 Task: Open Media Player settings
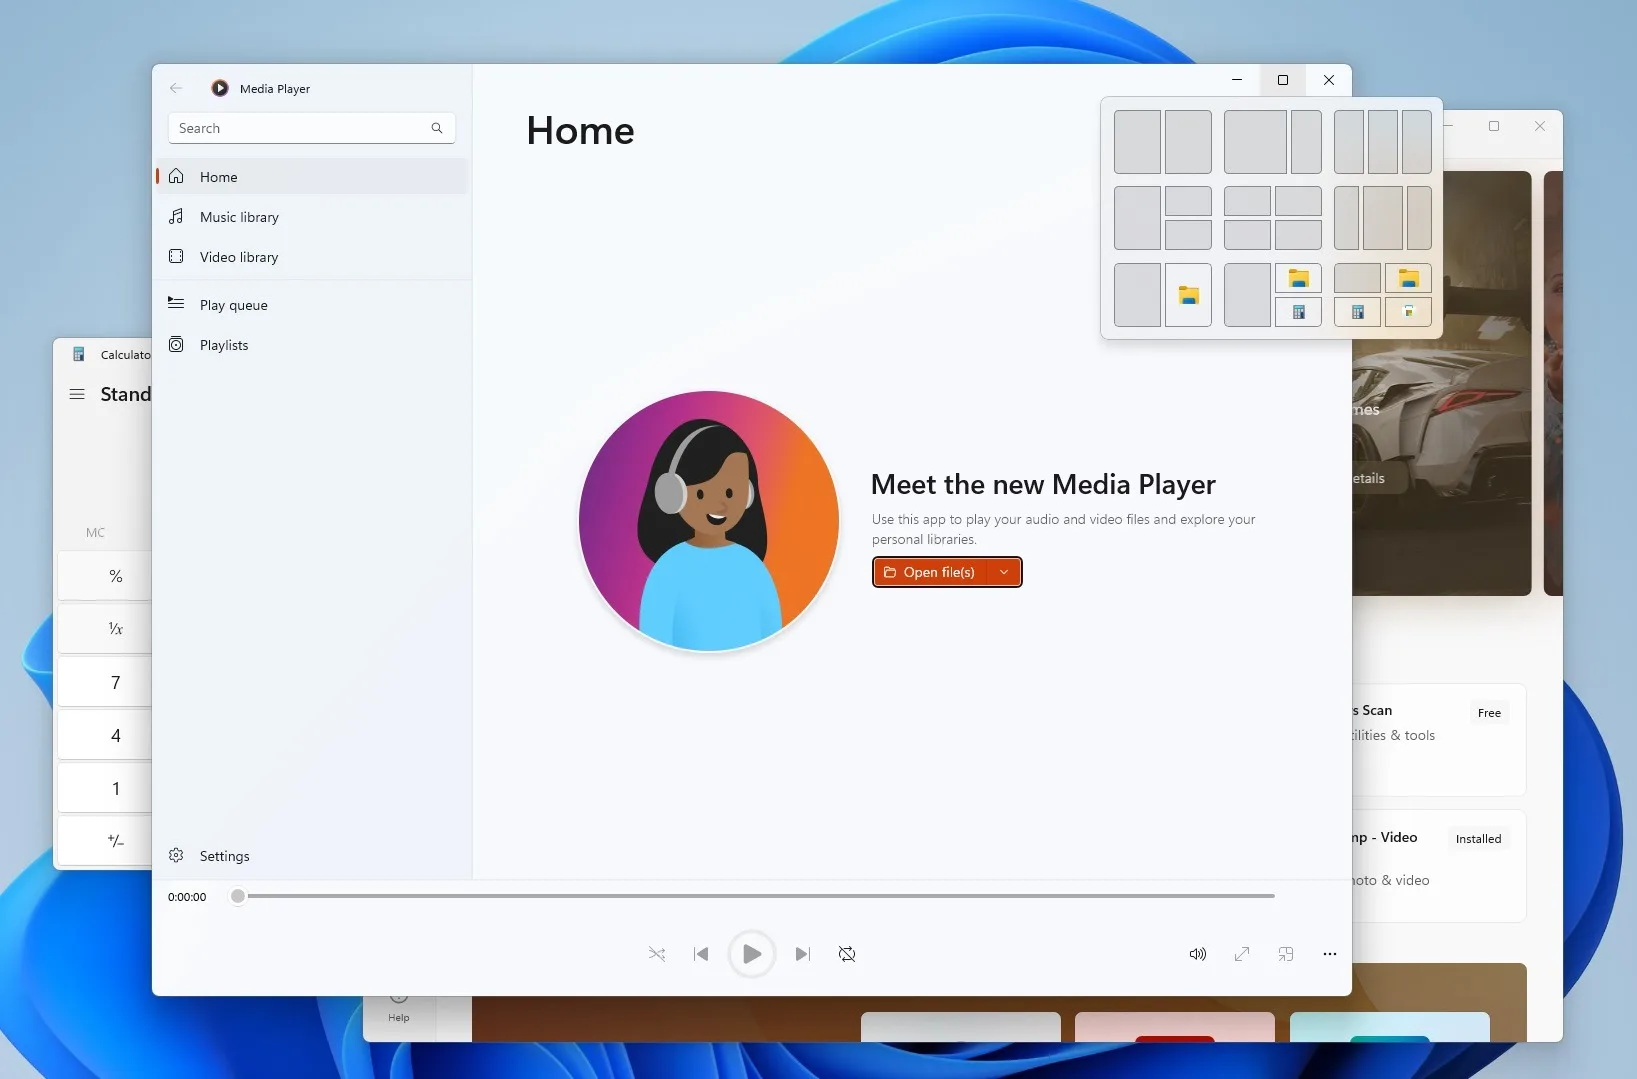pos(224,855)
